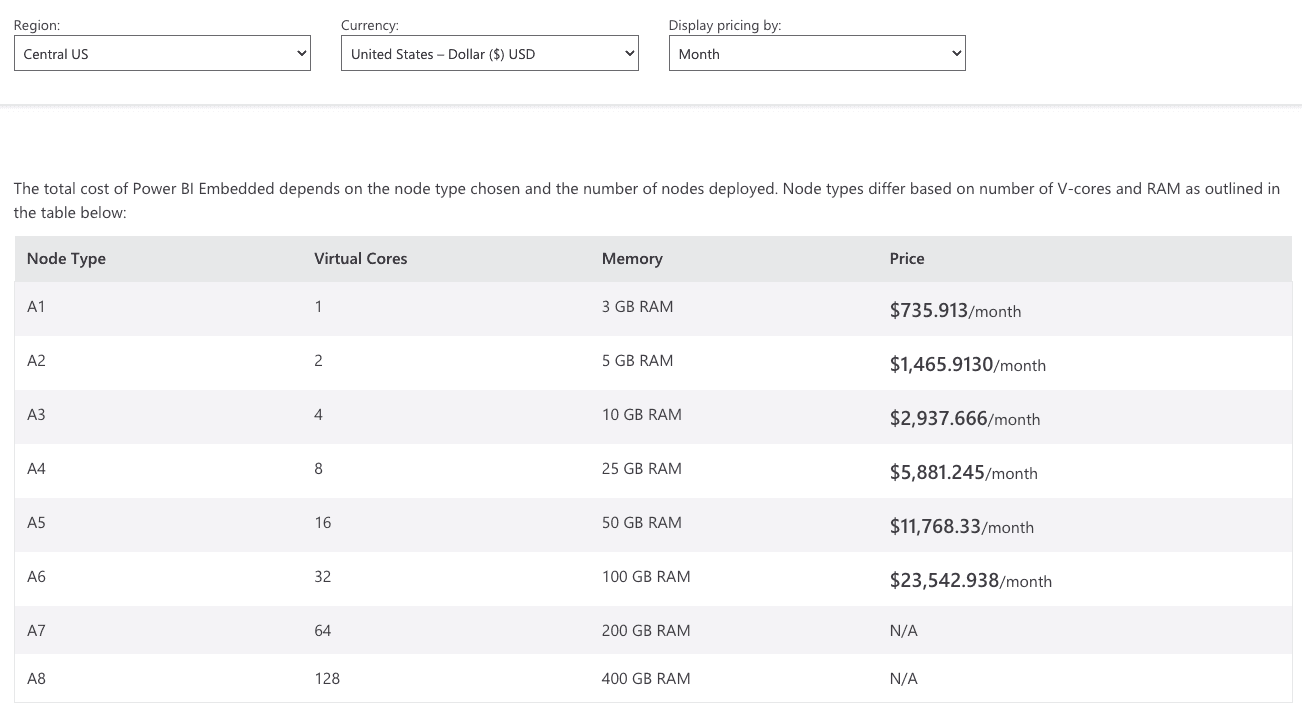Open the Display pricing by dropdown
The height and width of the screenshot is (709, 1302).
pyautogui.click(x=816, y=53)
